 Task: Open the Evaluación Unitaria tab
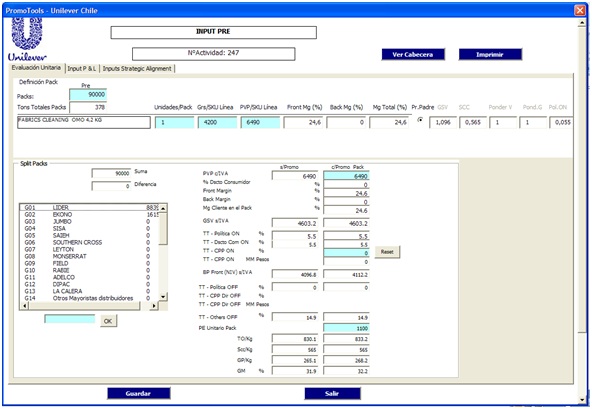click(36, 68)
